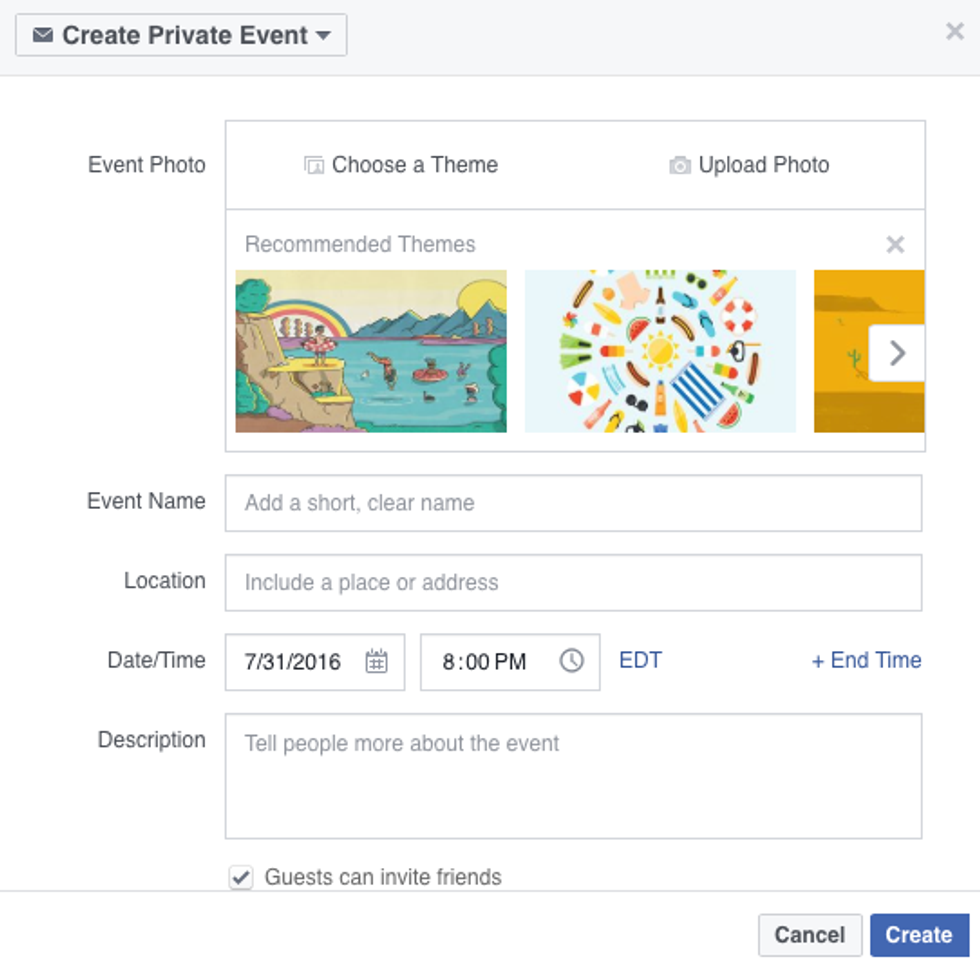Screen dimensions: 980x973
Task: Open the Create Private Event dropdown
Action: click(181, 36)
